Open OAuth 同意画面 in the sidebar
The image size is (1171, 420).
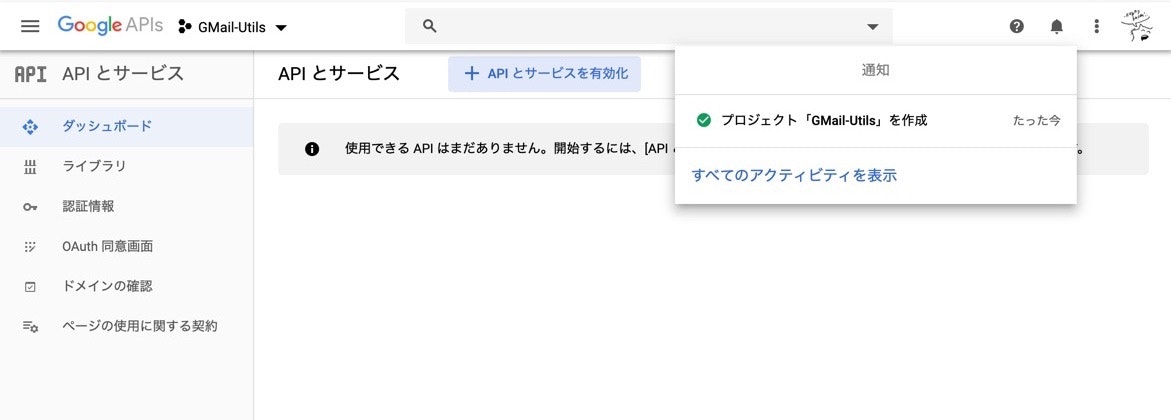[126, 246]
